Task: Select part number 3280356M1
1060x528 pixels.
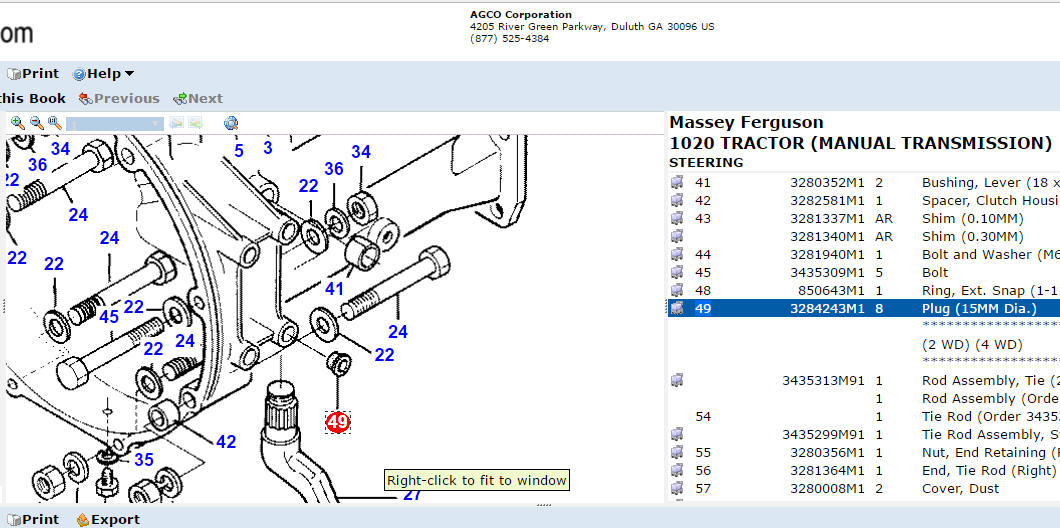Action: (827, 452)
